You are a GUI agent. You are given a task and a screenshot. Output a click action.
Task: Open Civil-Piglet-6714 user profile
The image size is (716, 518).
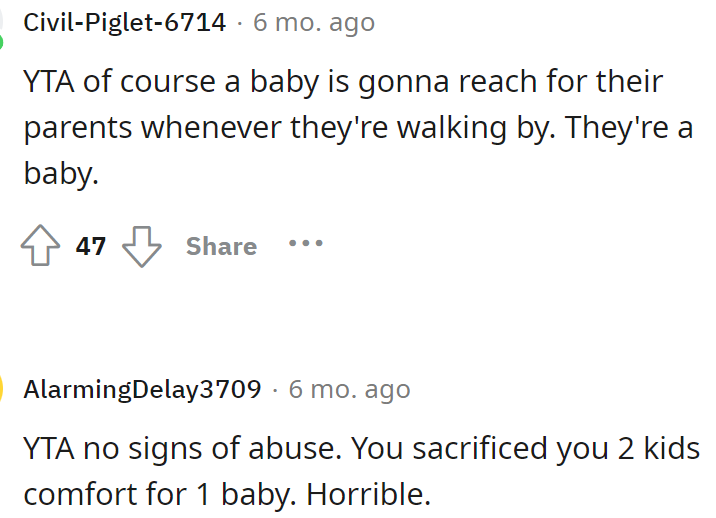(124, 22)
